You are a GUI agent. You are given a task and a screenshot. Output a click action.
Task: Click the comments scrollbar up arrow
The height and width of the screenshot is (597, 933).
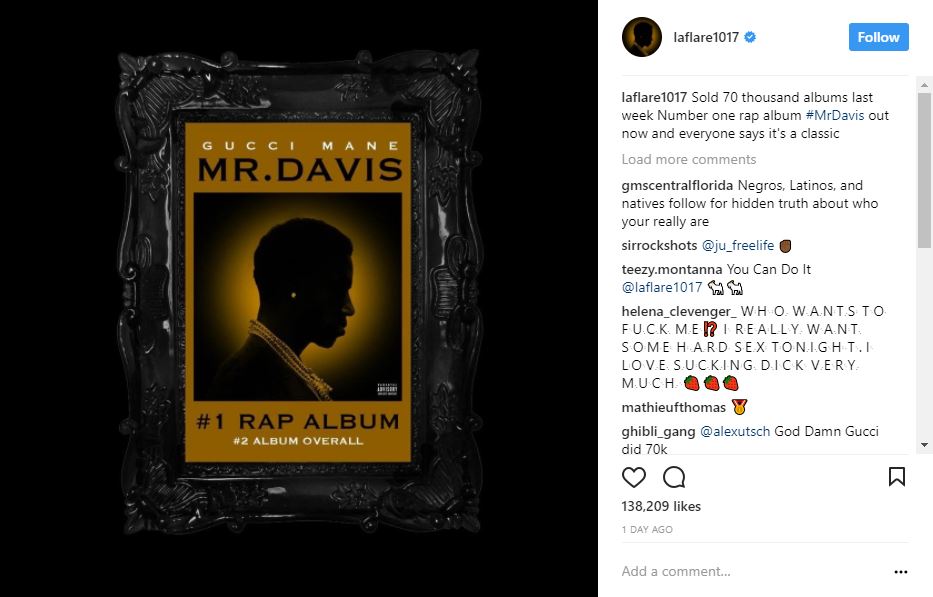924,85
